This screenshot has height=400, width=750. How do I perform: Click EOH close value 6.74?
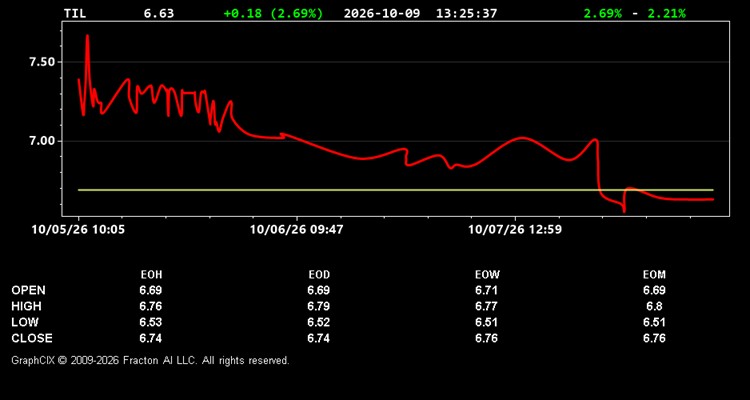[151, 338]
